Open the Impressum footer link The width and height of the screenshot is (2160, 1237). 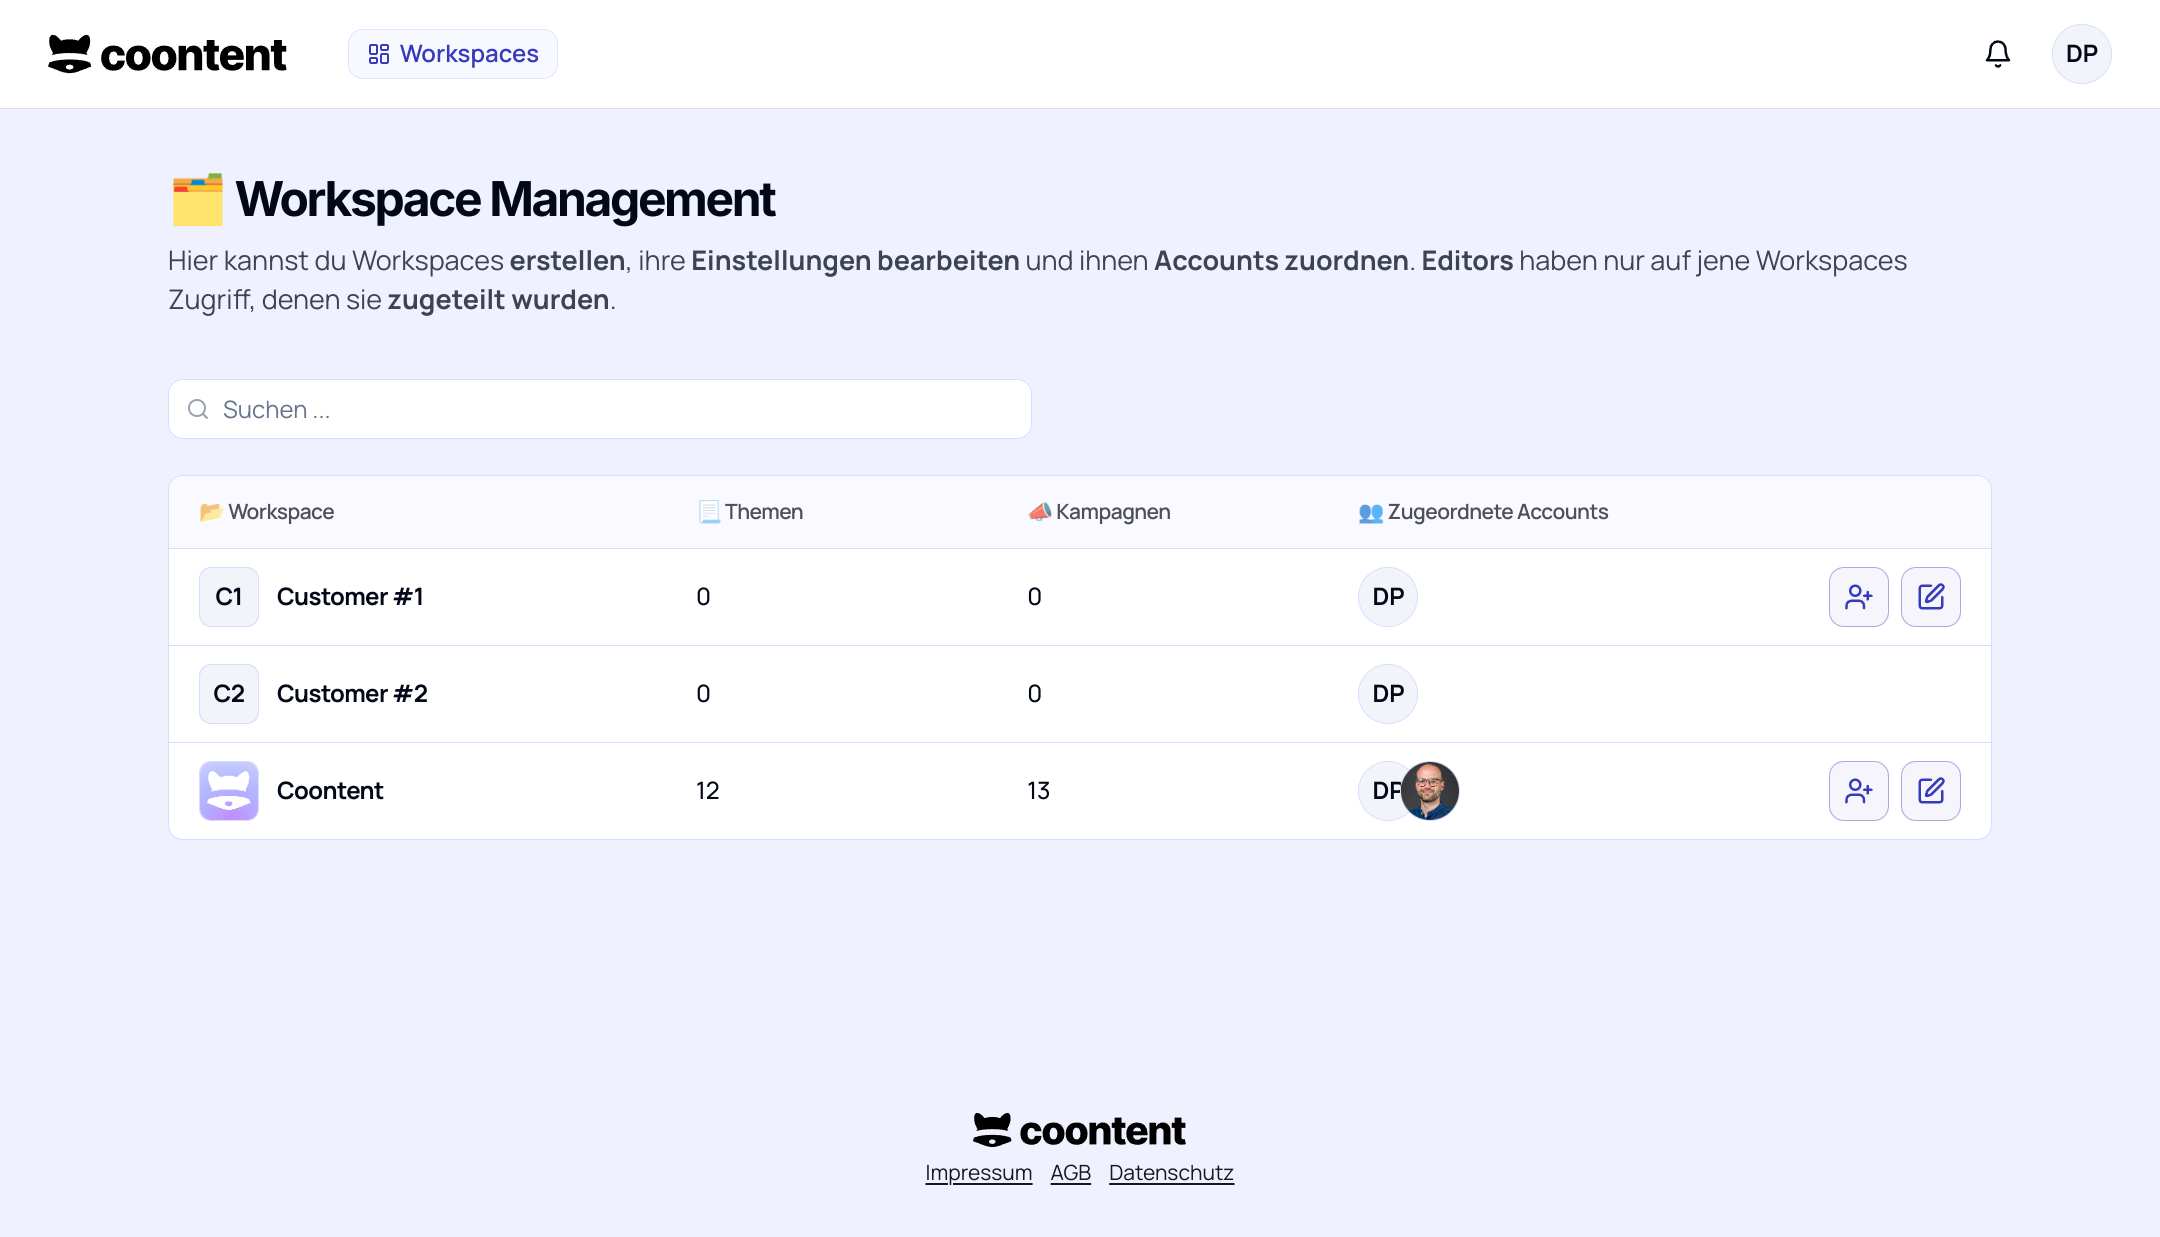978,1173
